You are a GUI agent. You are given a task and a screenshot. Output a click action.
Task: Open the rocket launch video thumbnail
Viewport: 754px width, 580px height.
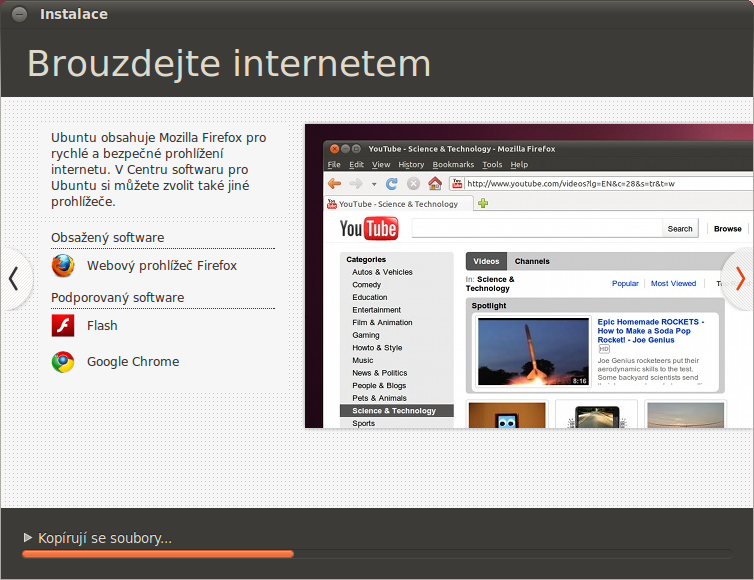(x=533, y=352)
